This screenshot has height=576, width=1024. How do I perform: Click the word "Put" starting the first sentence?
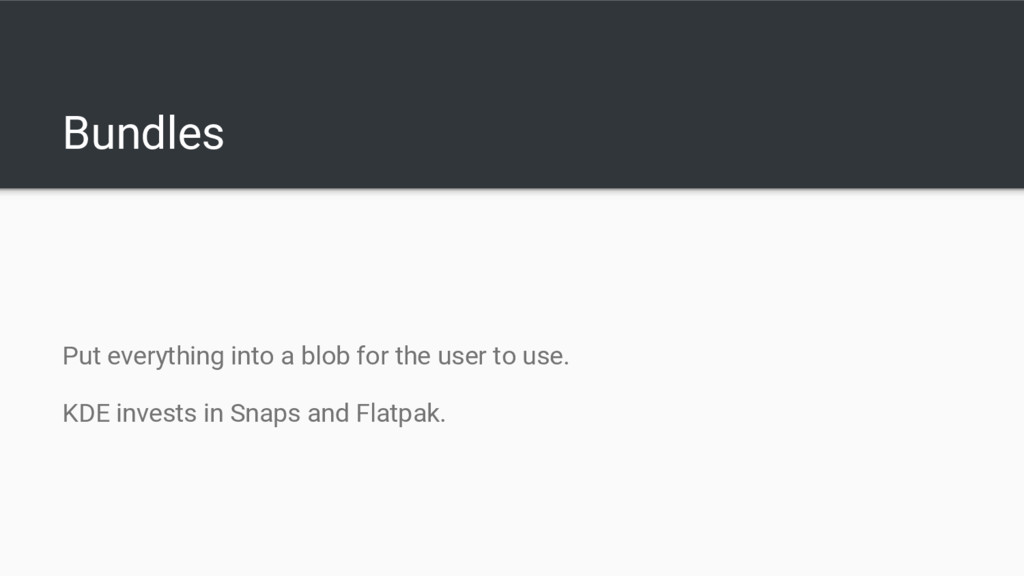point(82,356)
